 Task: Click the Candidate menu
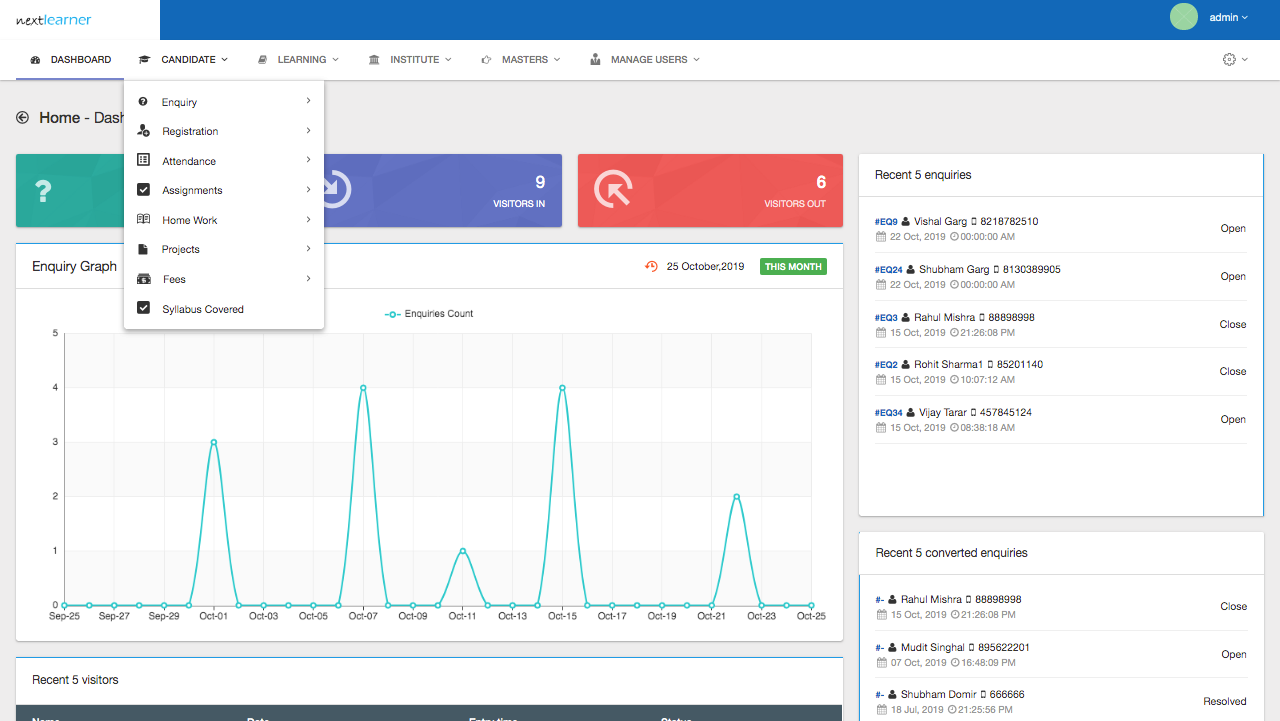tap(184, 60)
